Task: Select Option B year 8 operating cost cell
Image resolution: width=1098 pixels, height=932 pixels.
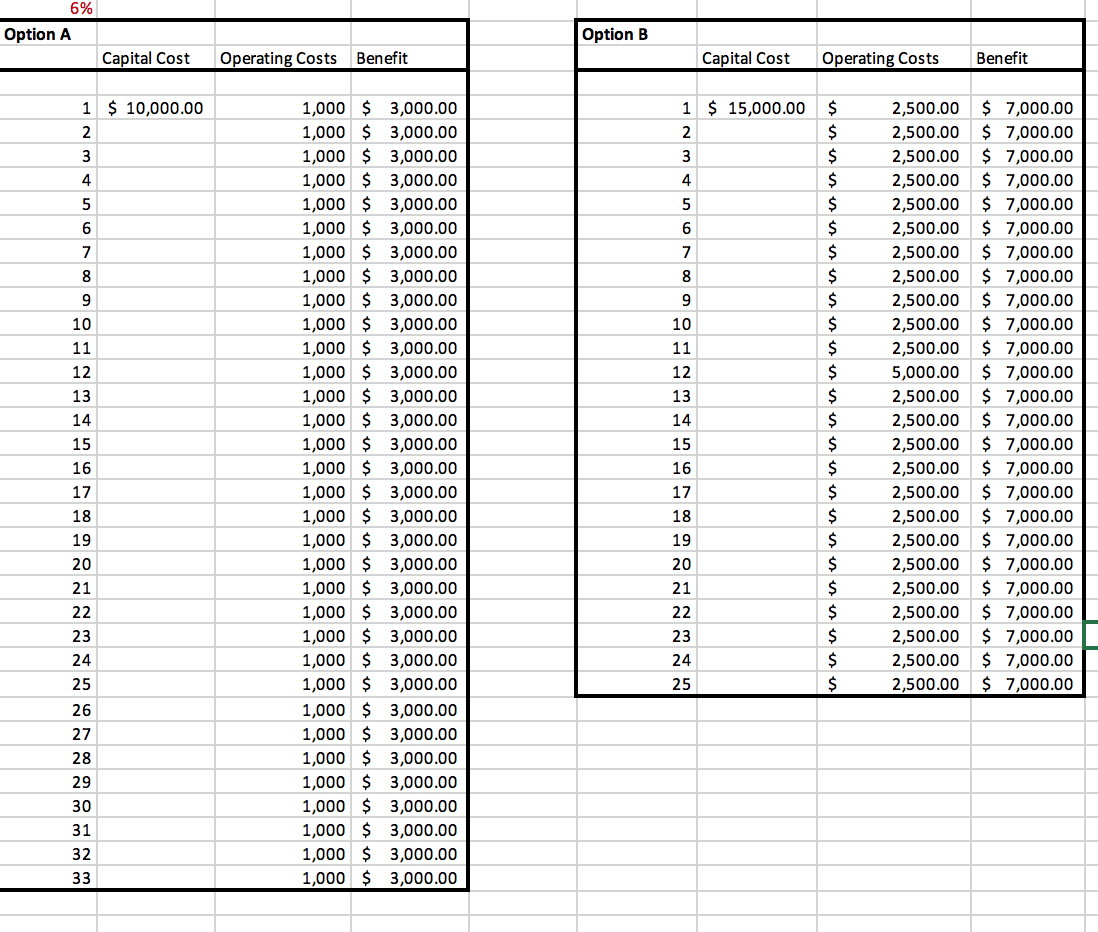Action: (x=894, y=276)
